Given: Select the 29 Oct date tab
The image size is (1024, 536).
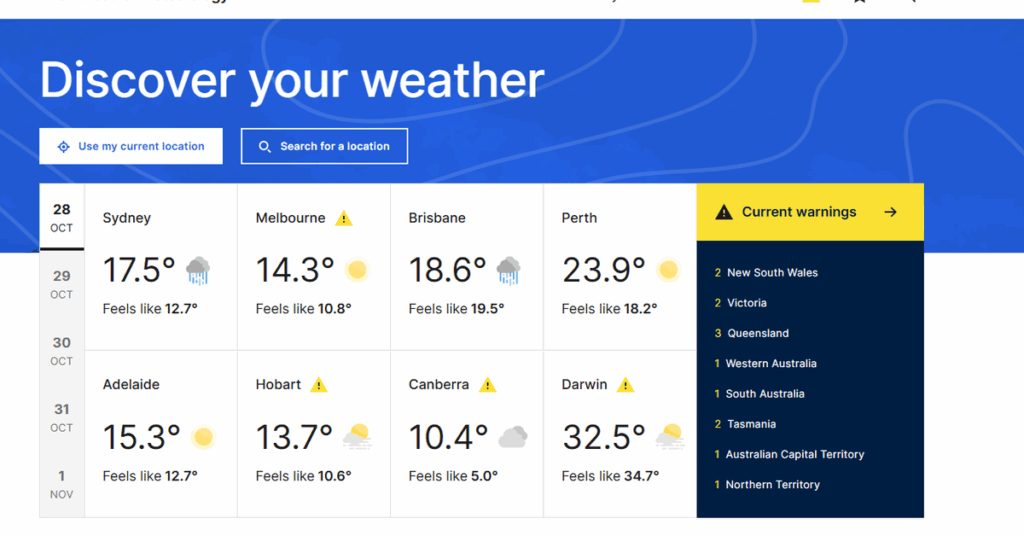Looking at the screenshot, I should point(62,284).
